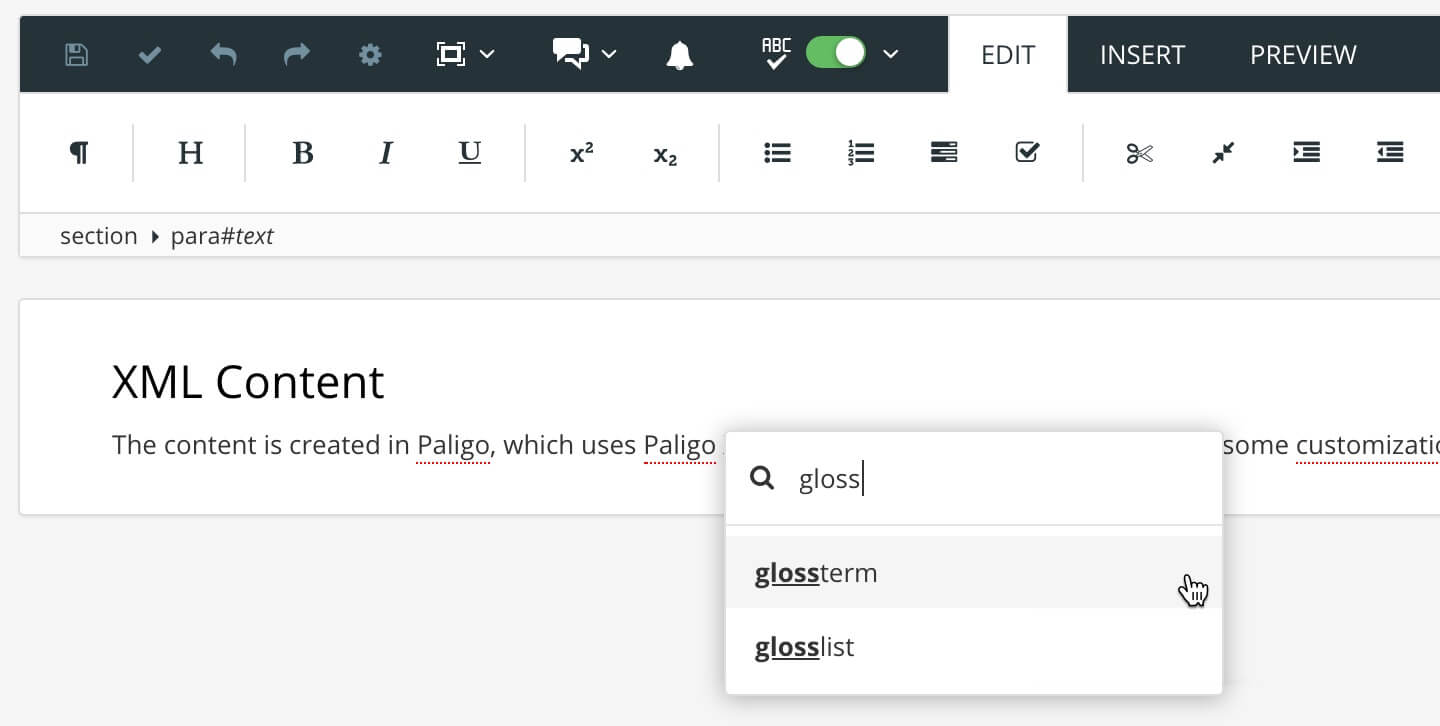The width and height of the screenshot is (1440, 726).
Task: Open the notifications bell
Action: coord(679,54)
